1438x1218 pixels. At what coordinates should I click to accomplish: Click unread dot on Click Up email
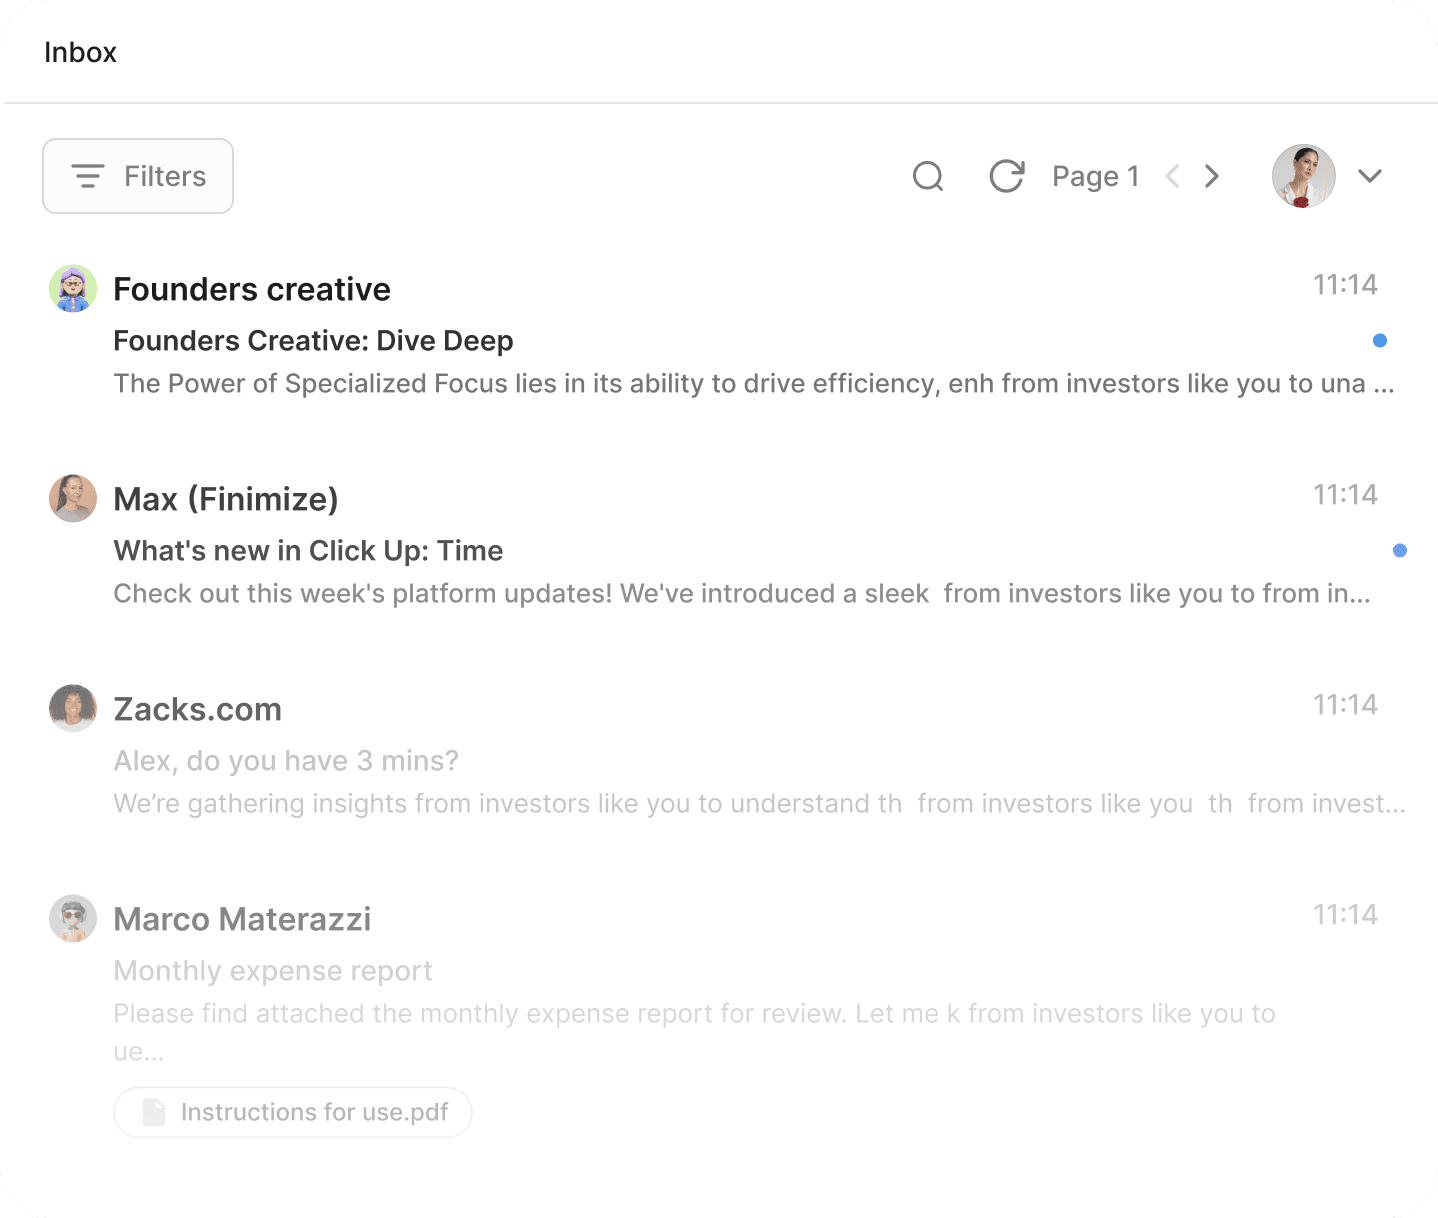pyautogui.click(x=1400, y=551)
